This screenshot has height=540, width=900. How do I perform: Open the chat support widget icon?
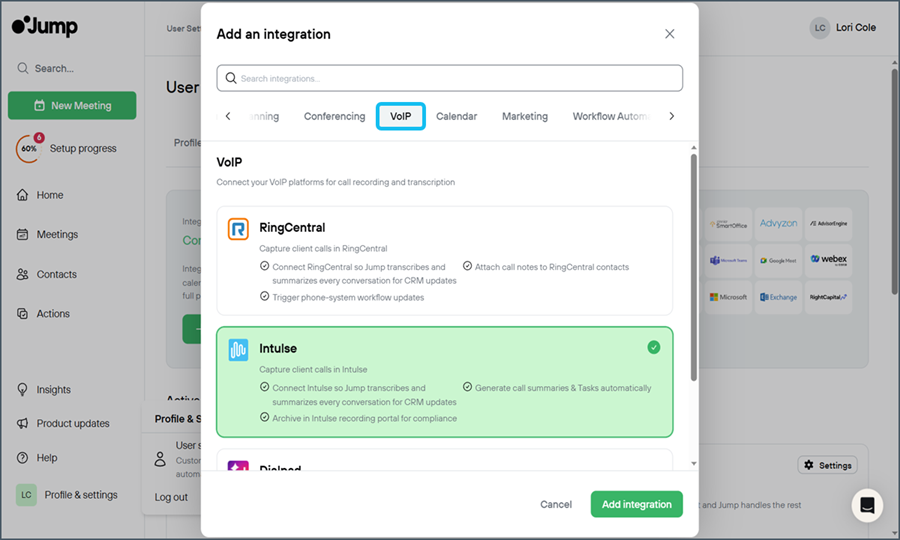[x=867, y=505]
